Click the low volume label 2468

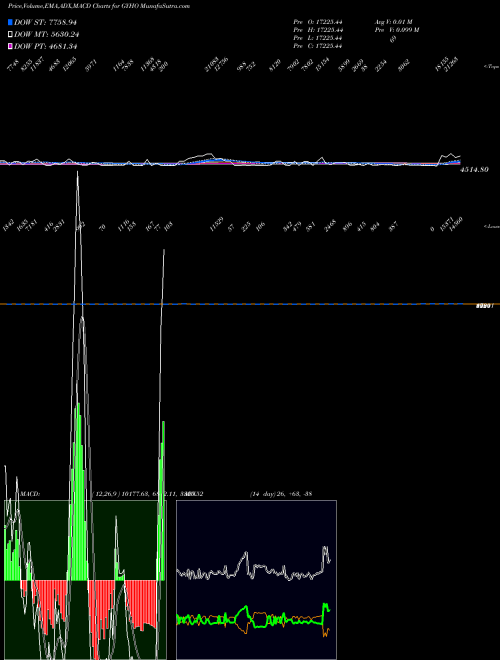[x=330, y=226]
